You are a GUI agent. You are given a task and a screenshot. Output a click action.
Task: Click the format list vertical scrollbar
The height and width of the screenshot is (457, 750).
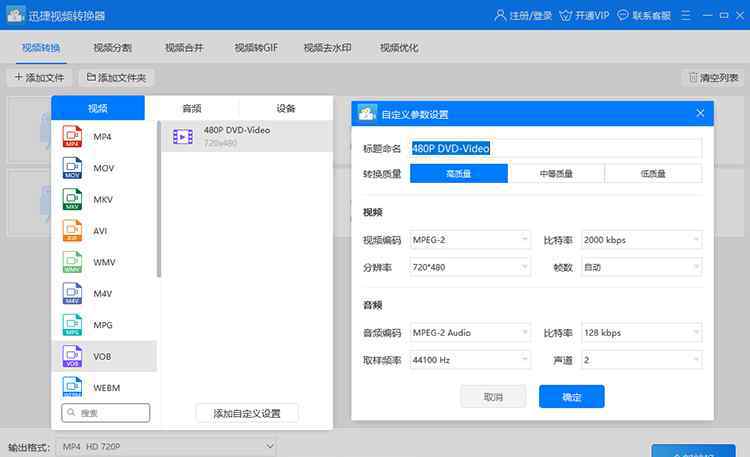tap(157, 200)
